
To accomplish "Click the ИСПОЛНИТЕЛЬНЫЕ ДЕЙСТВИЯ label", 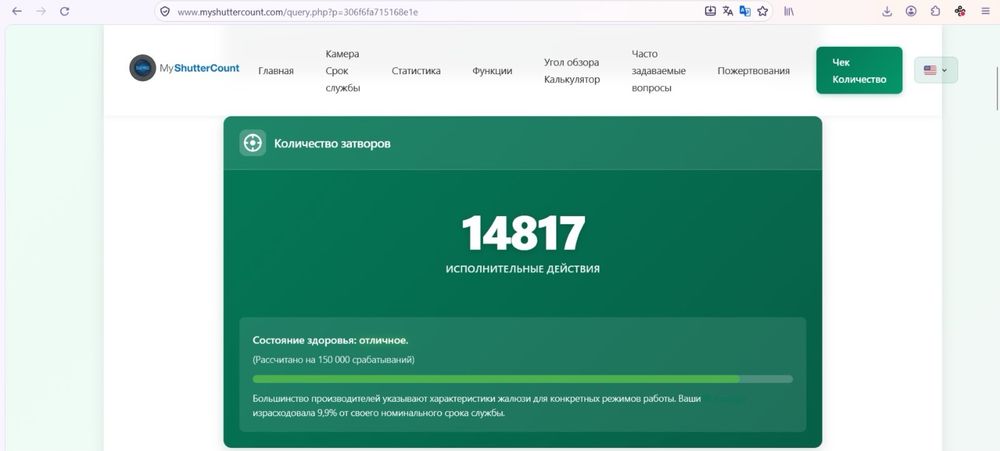I will click(522, 269).
